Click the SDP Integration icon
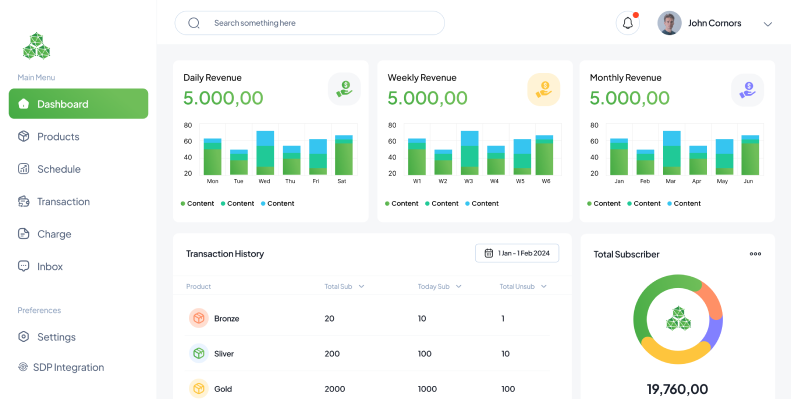 click(23, 367)
